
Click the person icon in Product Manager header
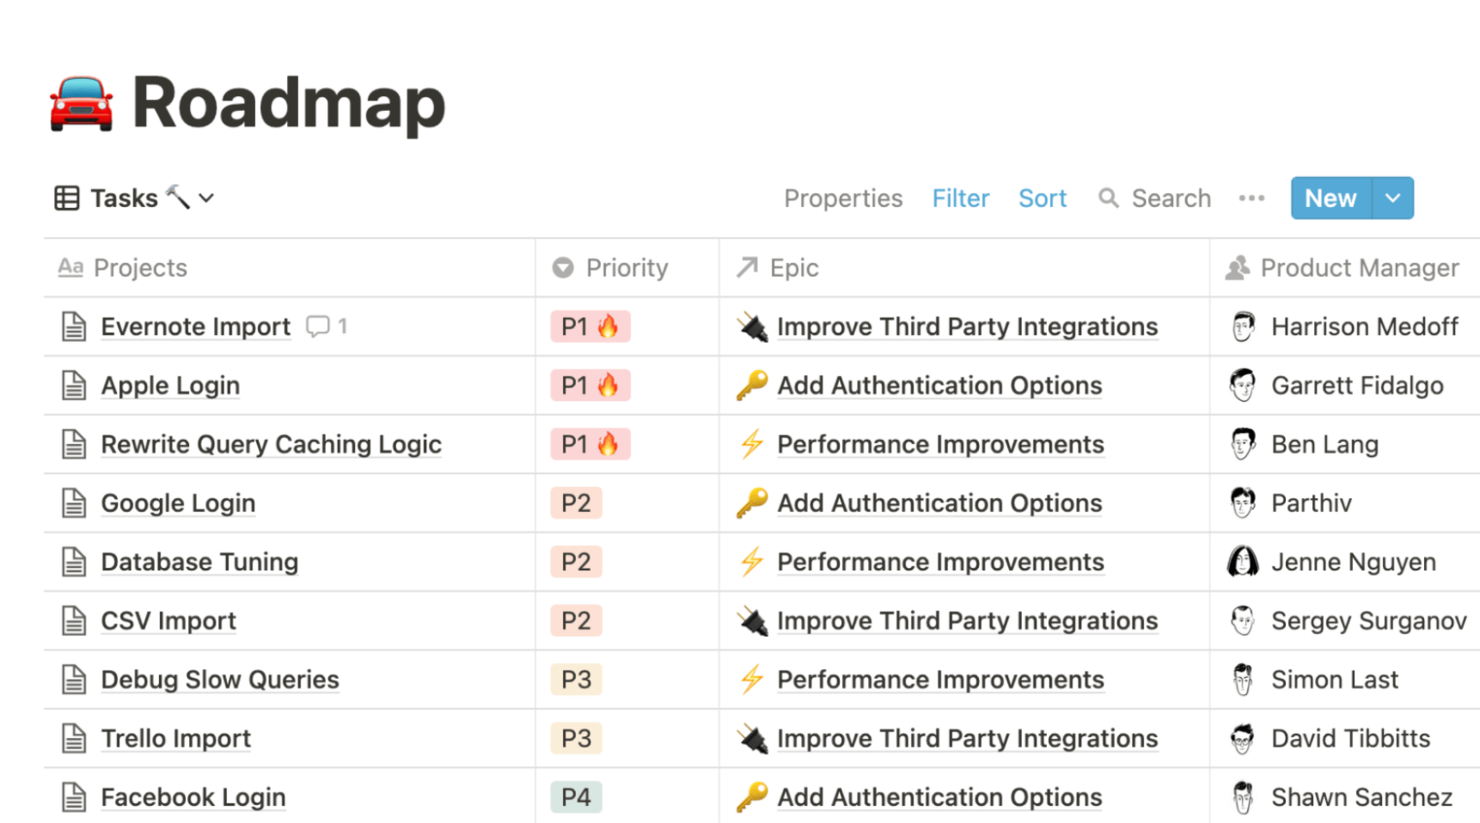tap(1237, 267)
